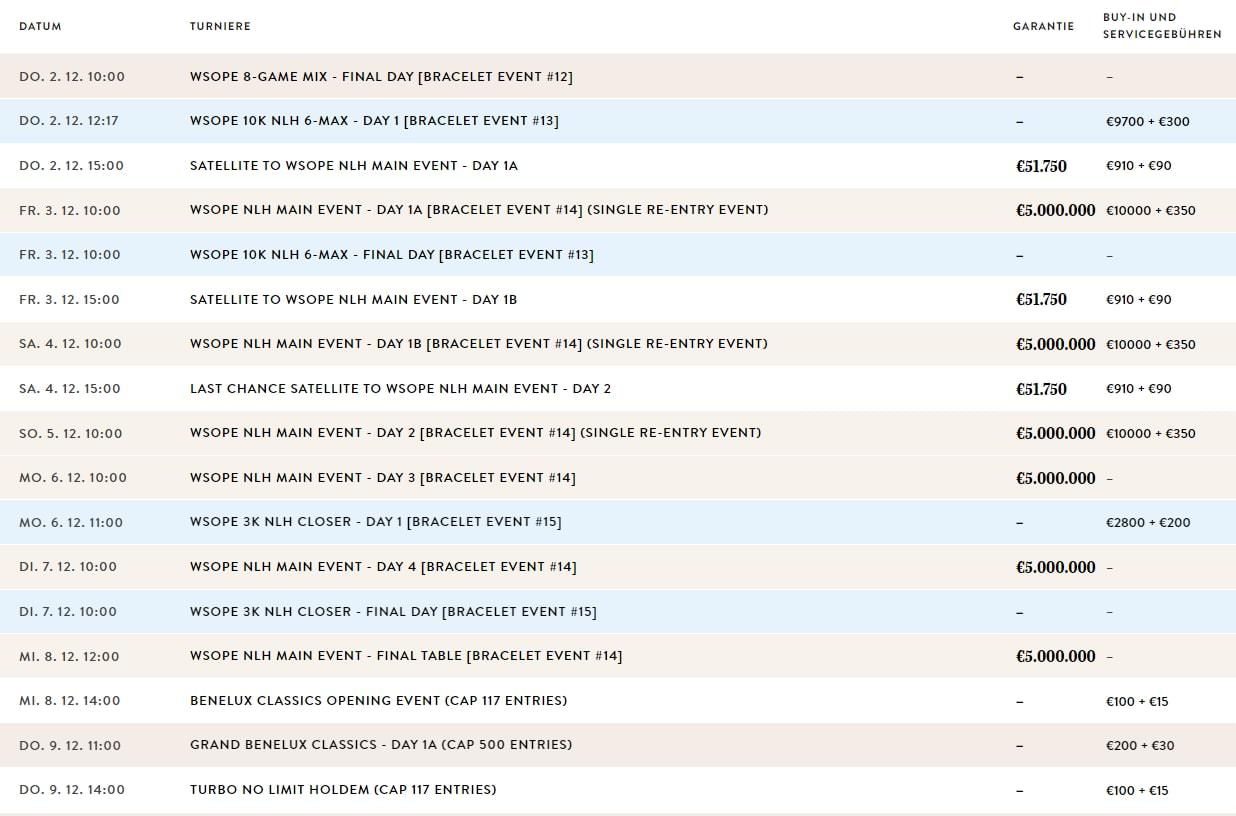This screenshot has width=1236, height=816.
Task: Click buy-in €200 + €30
Action: (1140, 746)
